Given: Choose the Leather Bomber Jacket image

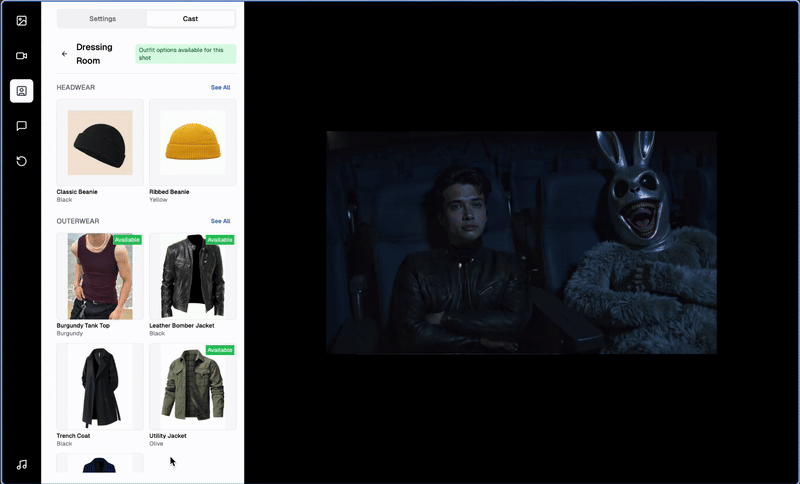Looking at the screenshot, I should coord(193,276).
